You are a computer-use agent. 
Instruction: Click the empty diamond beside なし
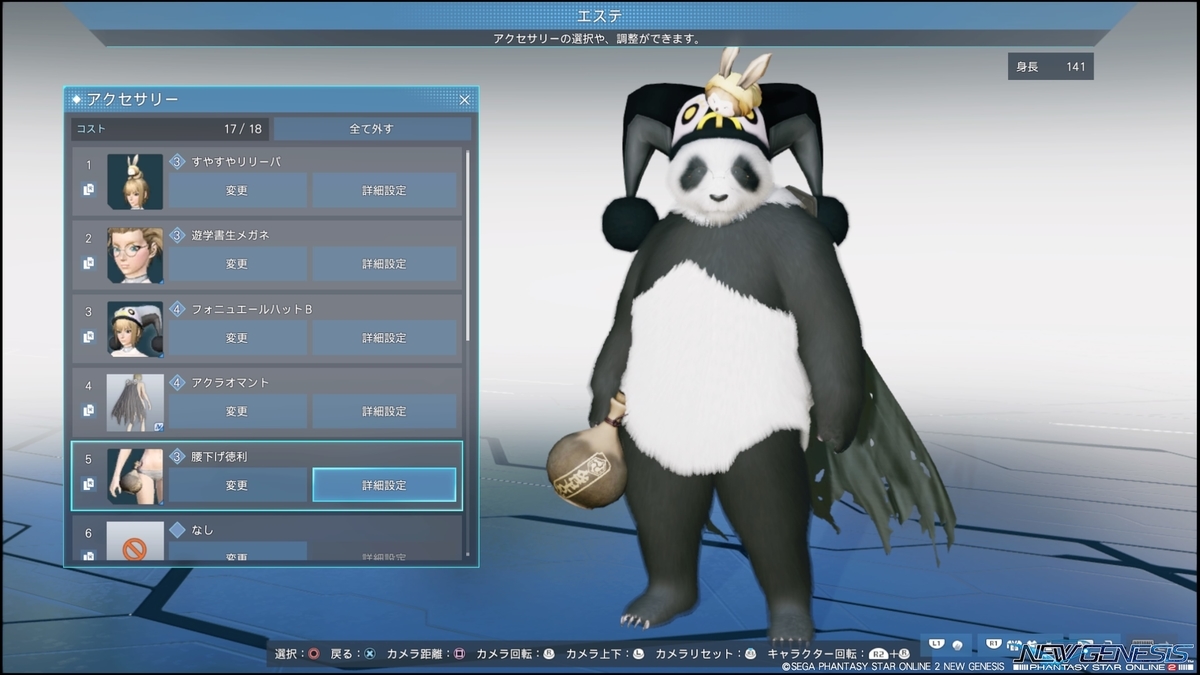pyautogui.click(x=177, y=530)
